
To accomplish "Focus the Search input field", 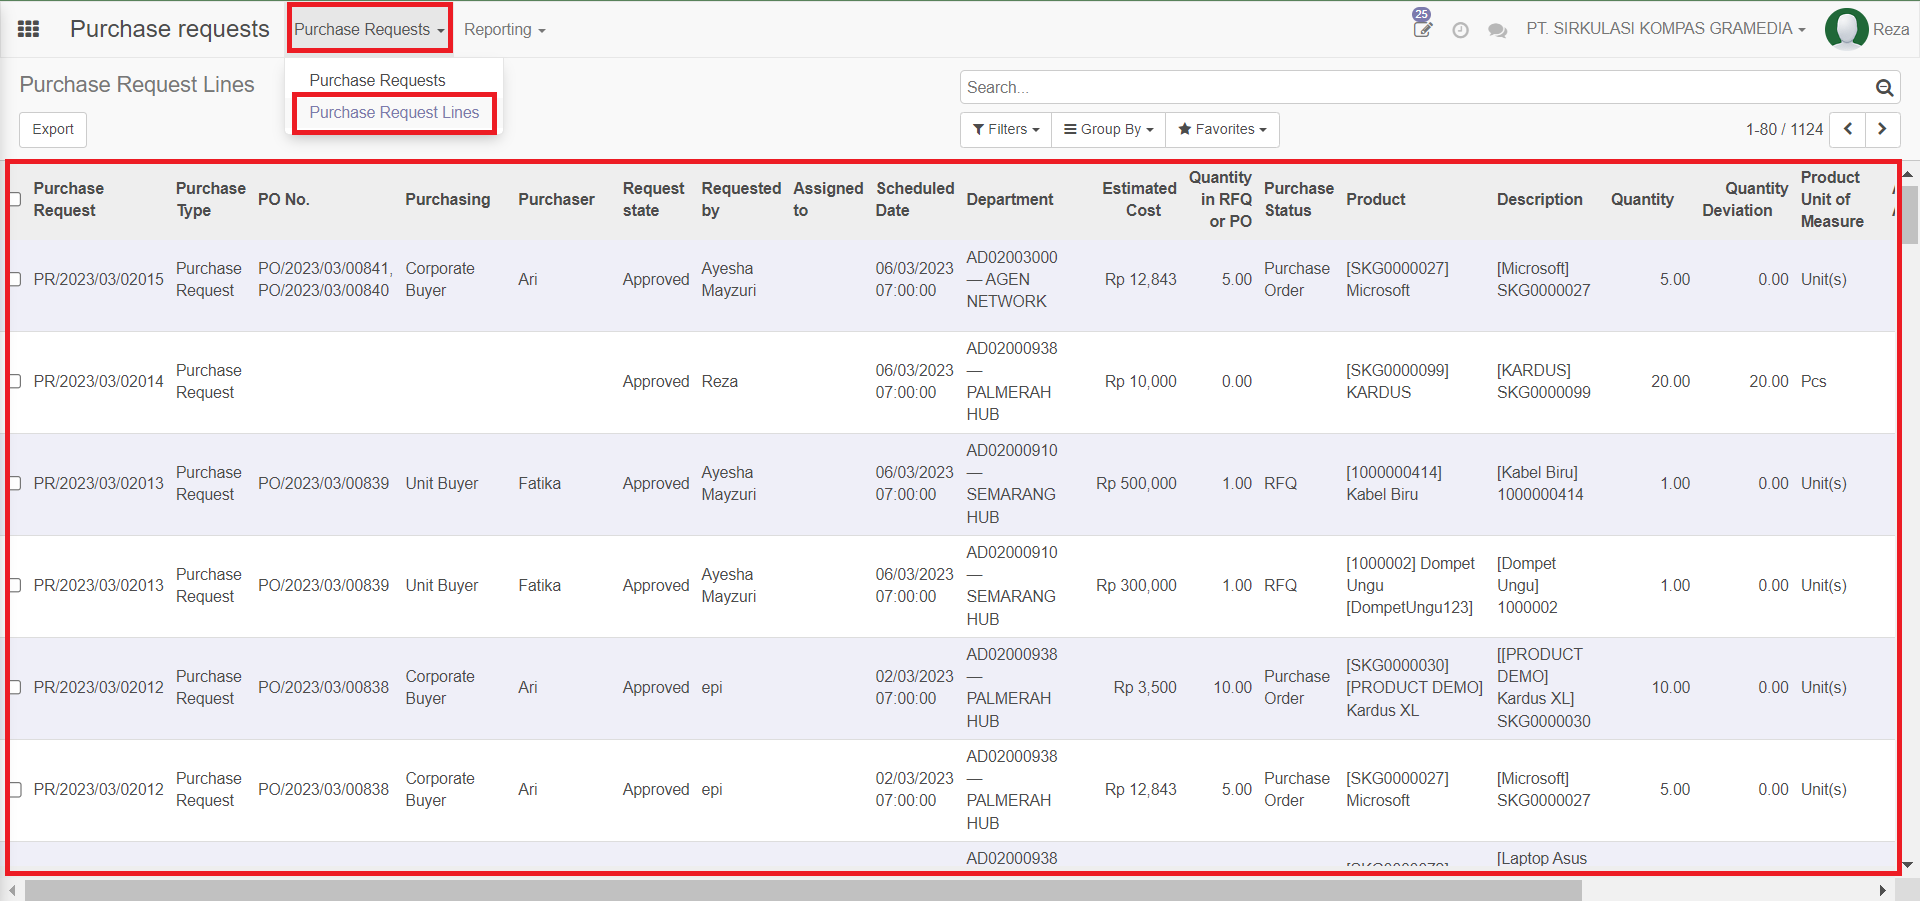I will 1418,87.
